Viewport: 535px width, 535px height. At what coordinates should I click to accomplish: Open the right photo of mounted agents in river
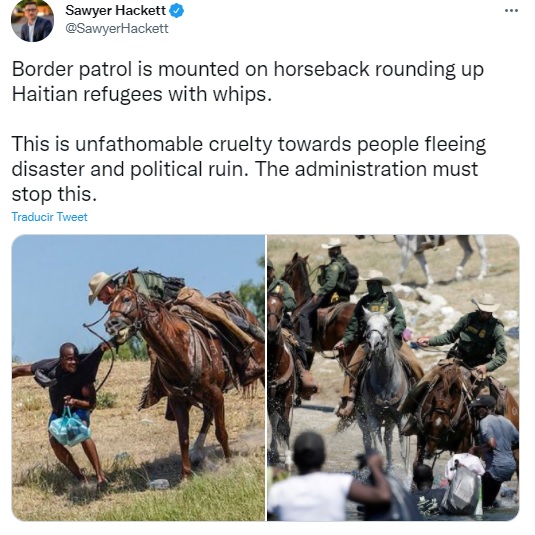click(x=393, y=378)
